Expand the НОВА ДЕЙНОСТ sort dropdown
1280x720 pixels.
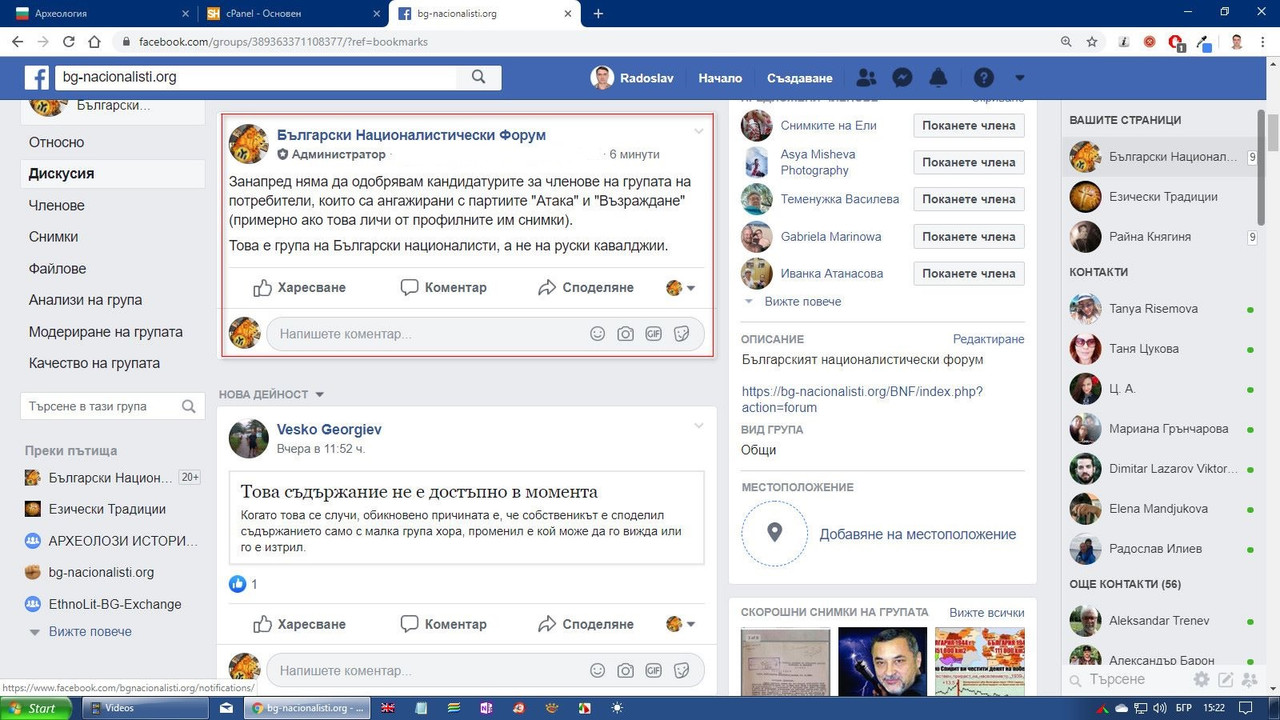pyautogui.click(x=272, y=395)
